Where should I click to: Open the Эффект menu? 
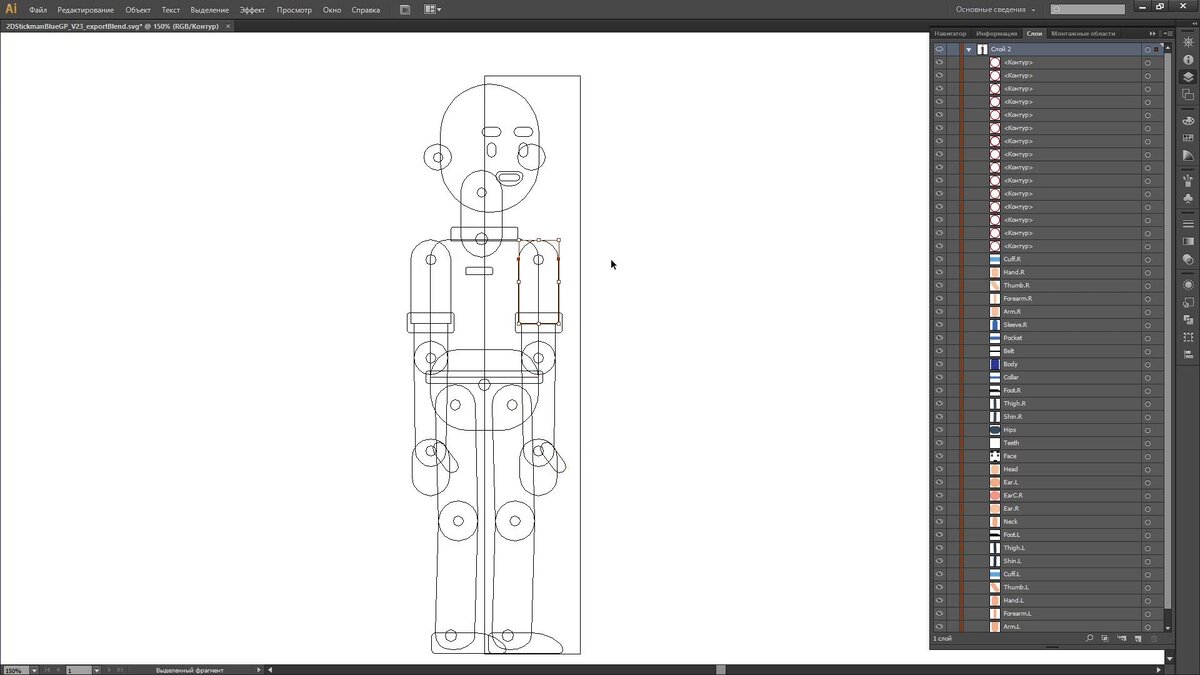tap(252, 9)
